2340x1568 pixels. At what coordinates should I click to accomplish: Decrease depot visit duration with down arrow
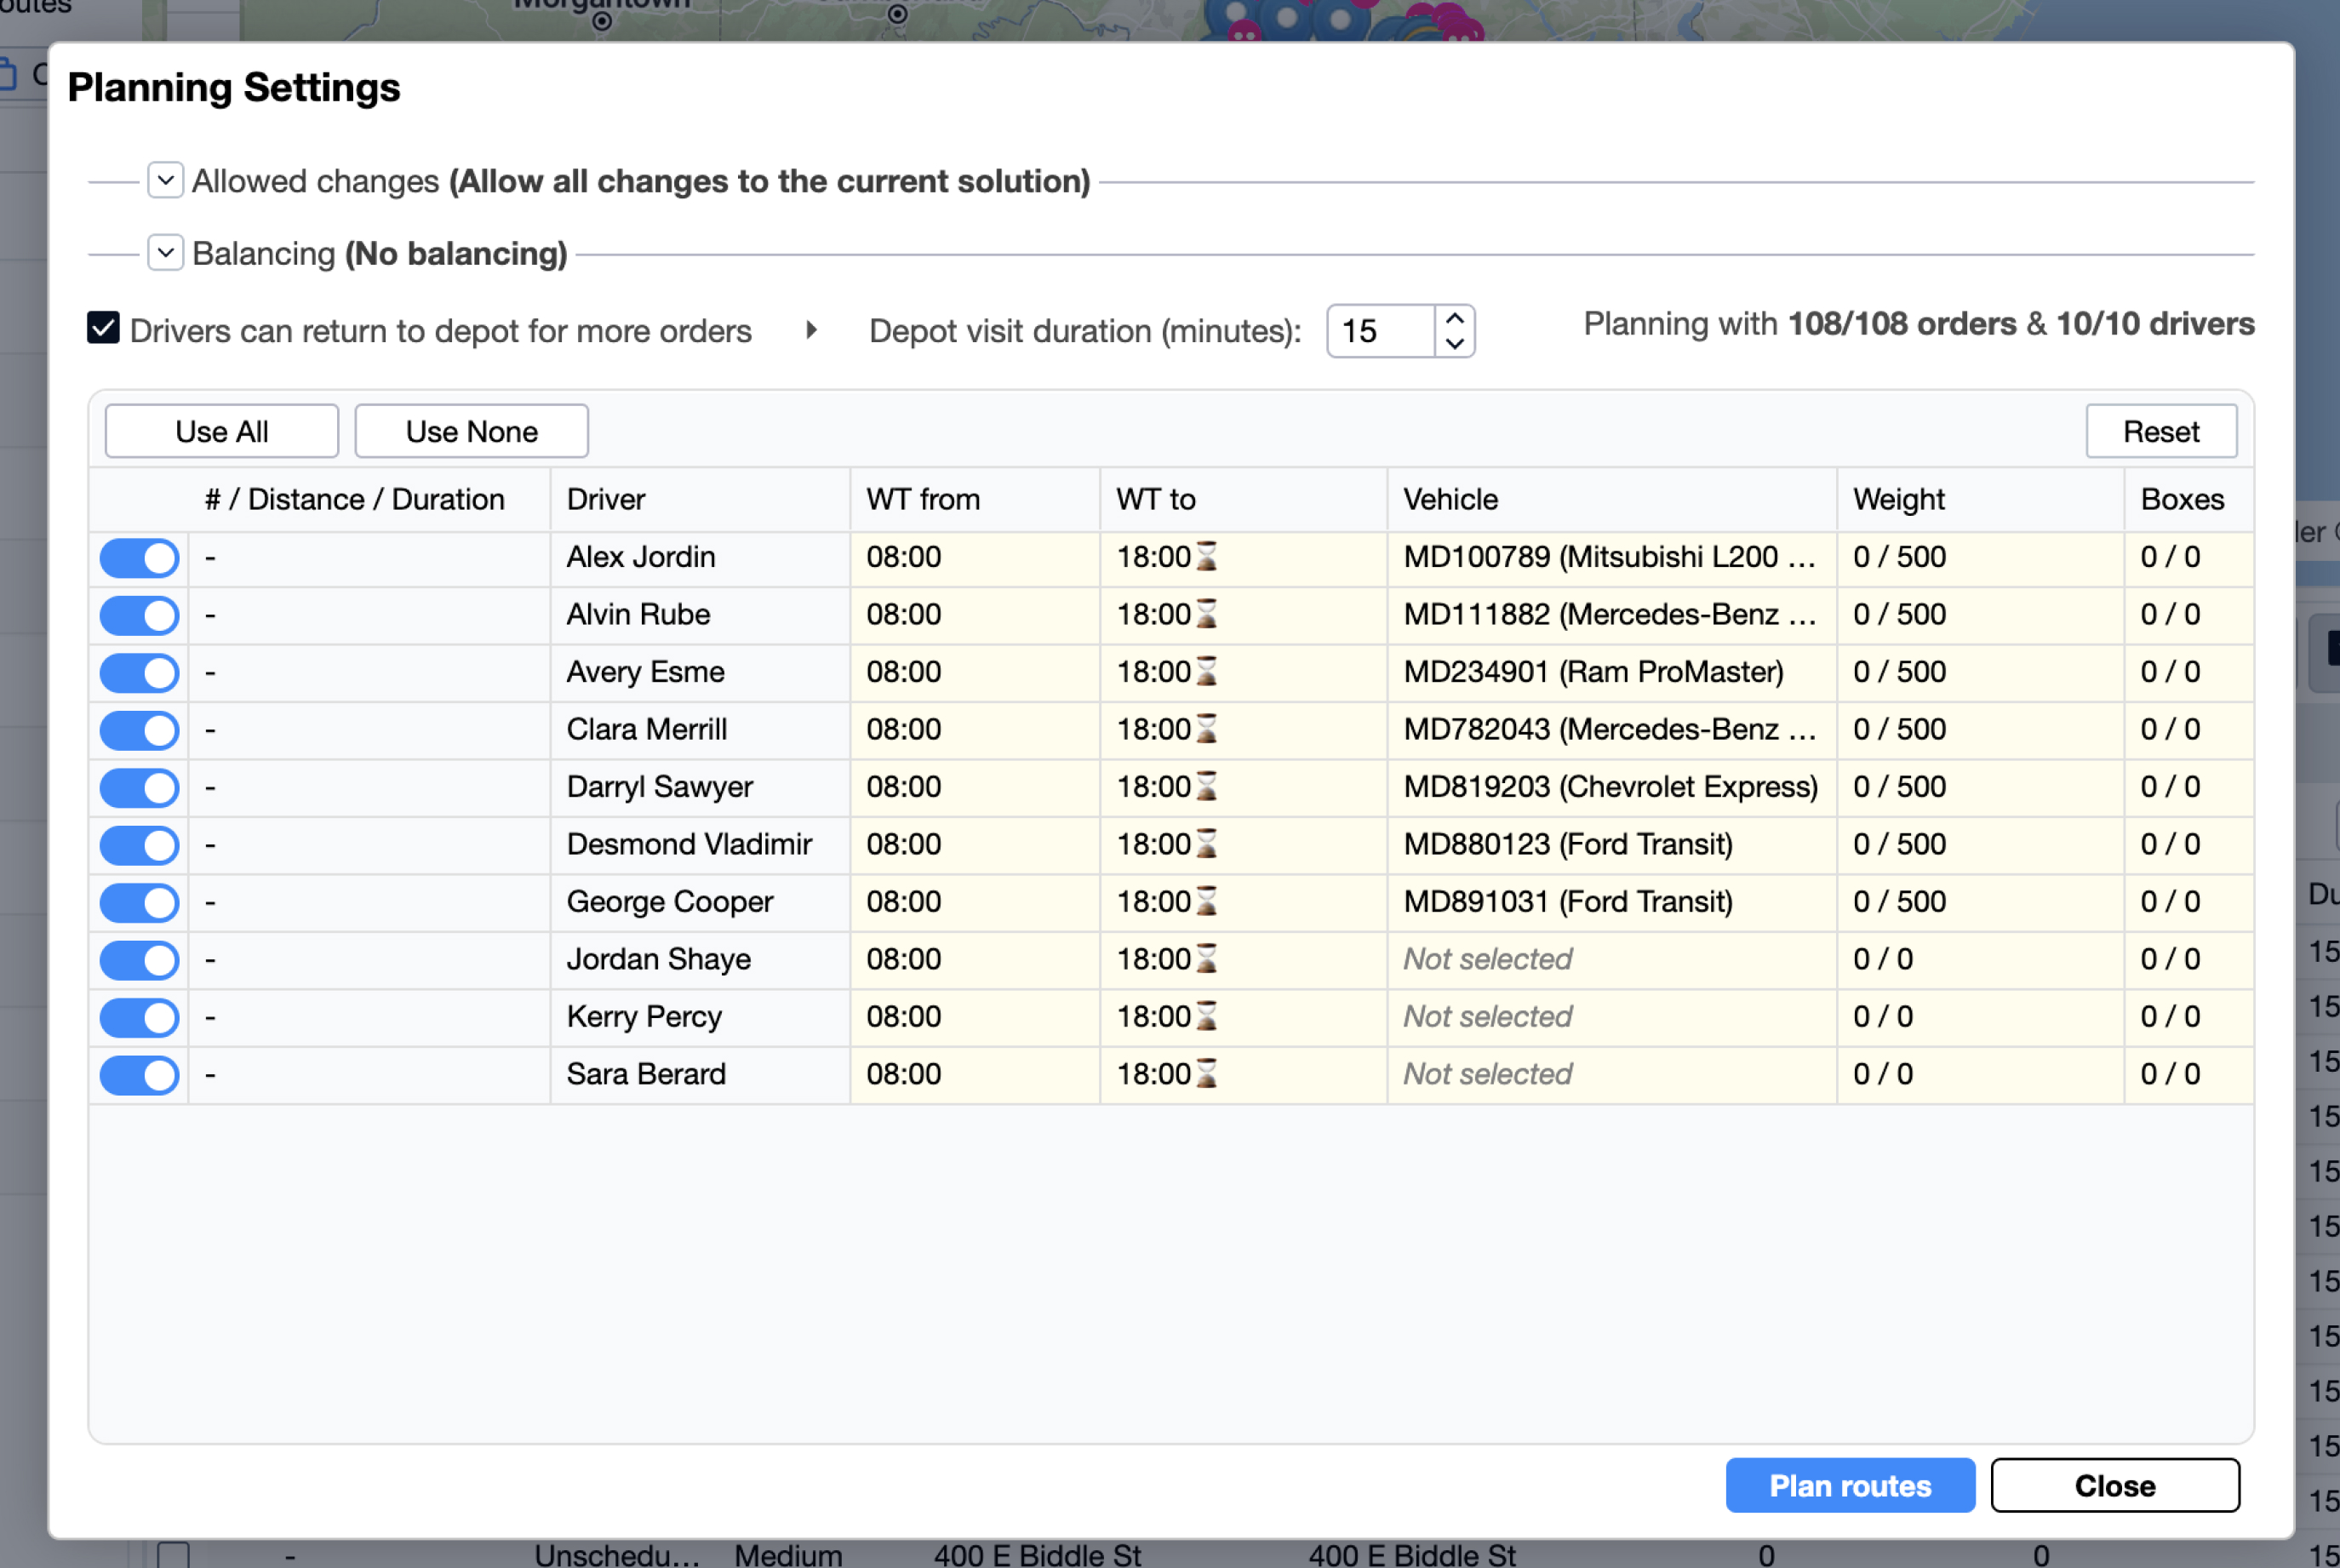(1455, 344)
